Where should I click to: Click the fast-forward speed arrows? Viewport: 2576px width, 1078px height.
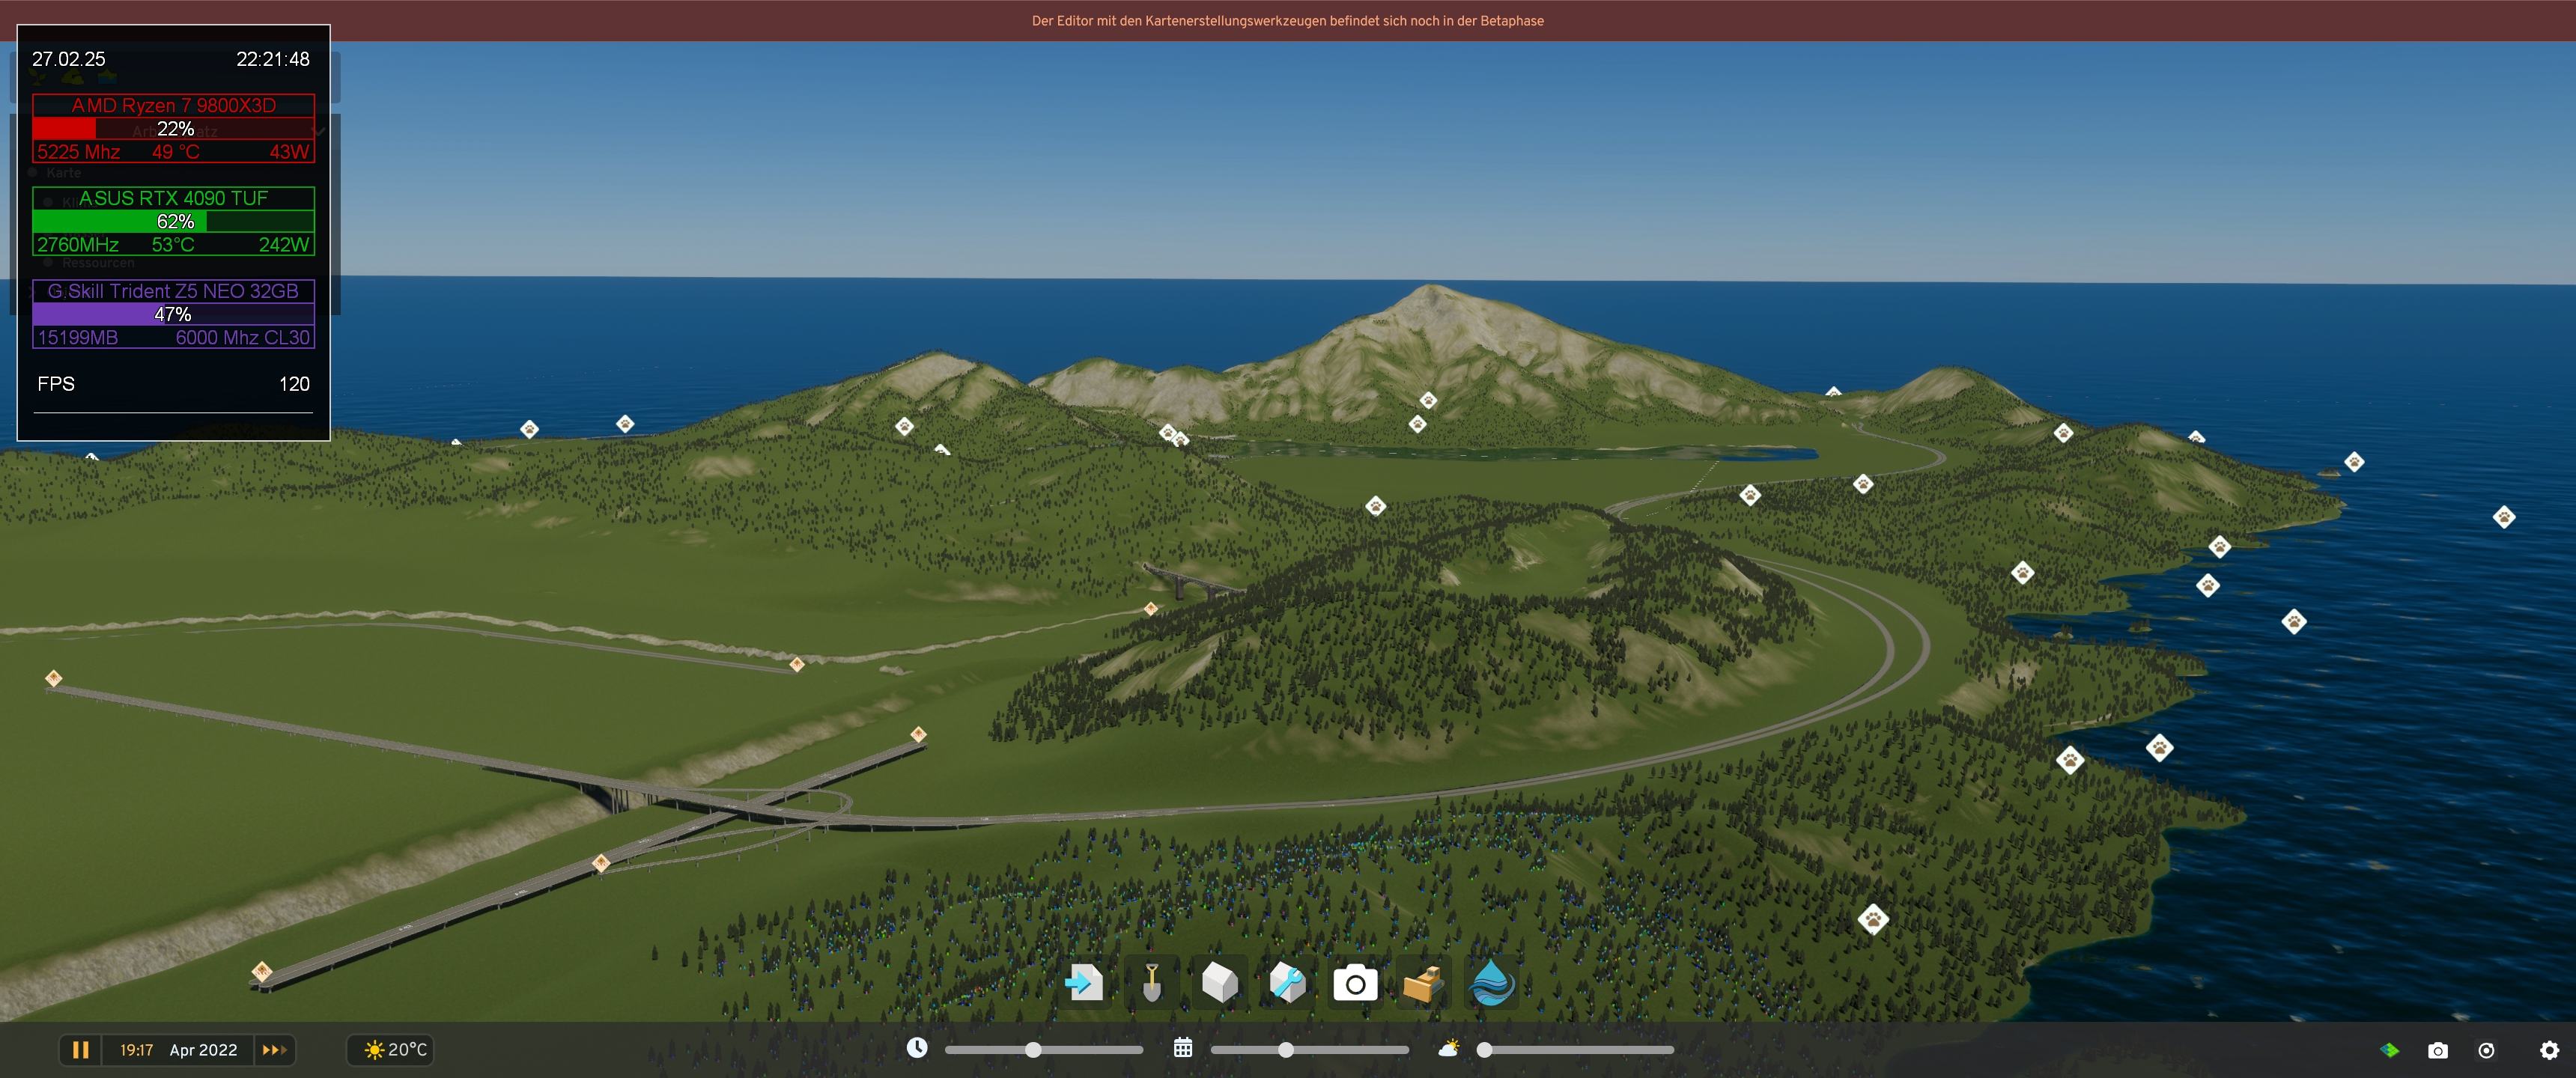(274, 1050)
